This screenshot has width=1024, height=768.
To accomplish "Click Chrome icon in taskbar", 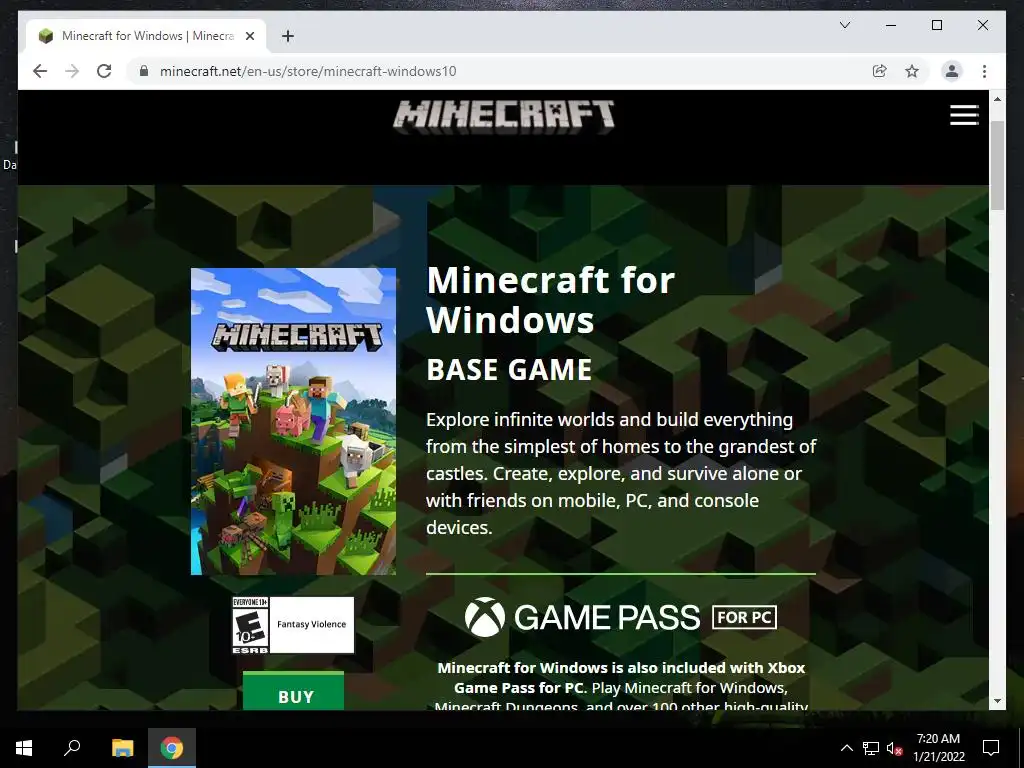I will [172, 748].
